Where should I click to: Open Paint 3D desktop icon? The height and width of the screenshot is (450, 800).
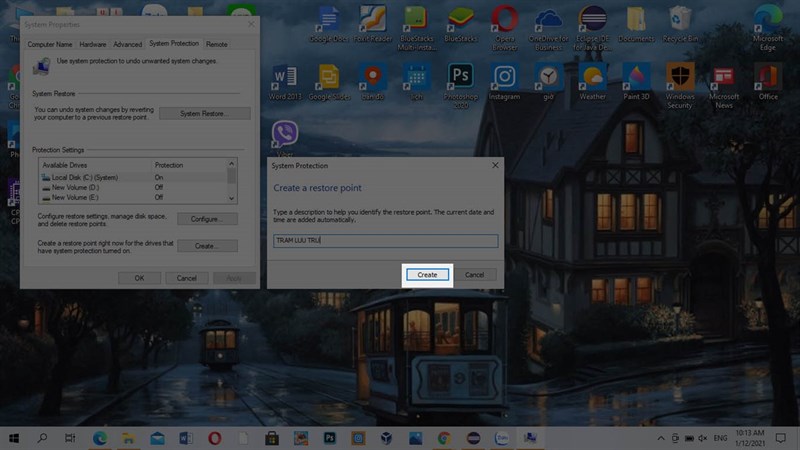tap(636, 82)
